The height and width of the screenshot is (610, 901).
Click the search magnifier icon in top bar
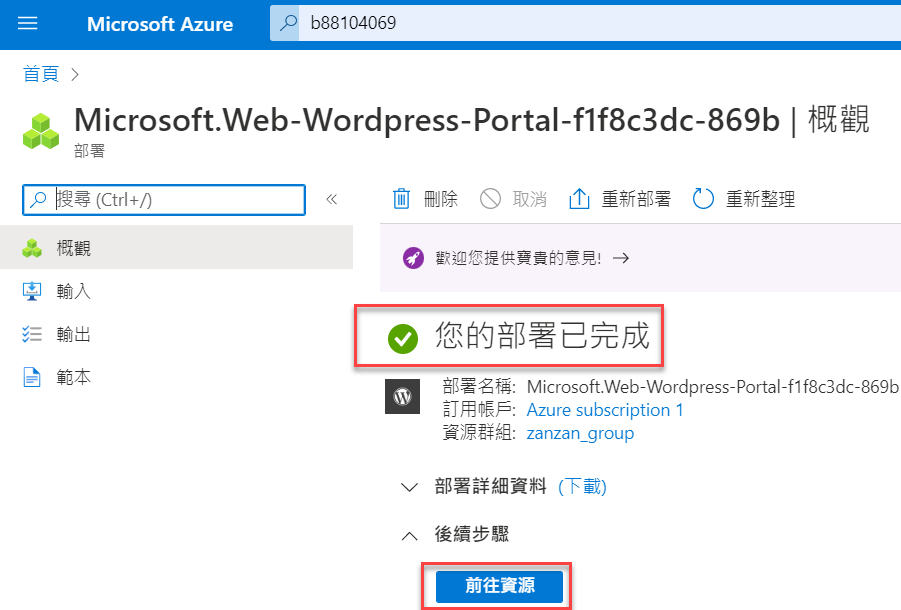[x=286, y=23]
